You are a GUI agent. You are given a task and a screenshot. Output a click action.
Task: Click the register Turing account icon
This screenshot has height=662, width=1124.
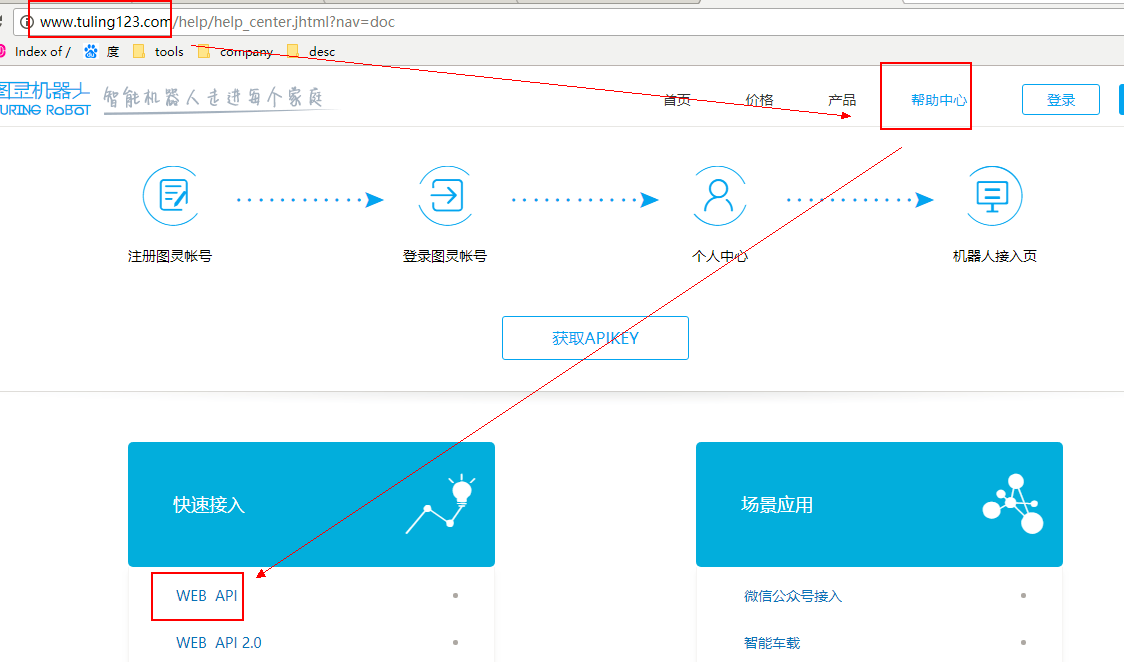[171, 196]
